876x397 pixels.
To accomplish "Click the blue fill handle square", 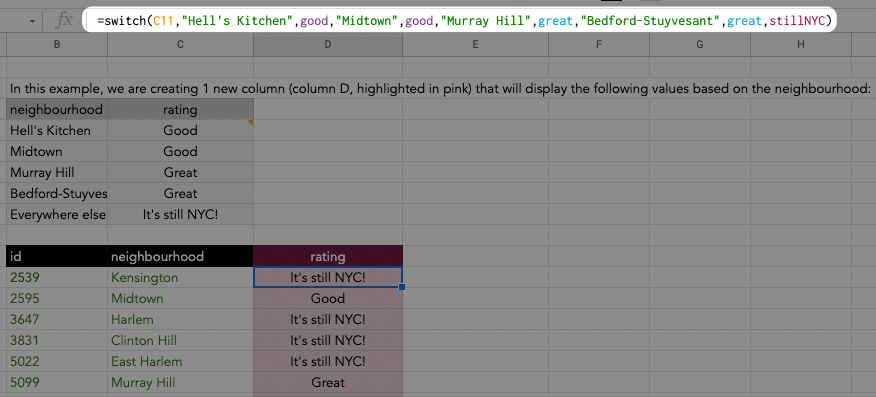I will [402, 287].
